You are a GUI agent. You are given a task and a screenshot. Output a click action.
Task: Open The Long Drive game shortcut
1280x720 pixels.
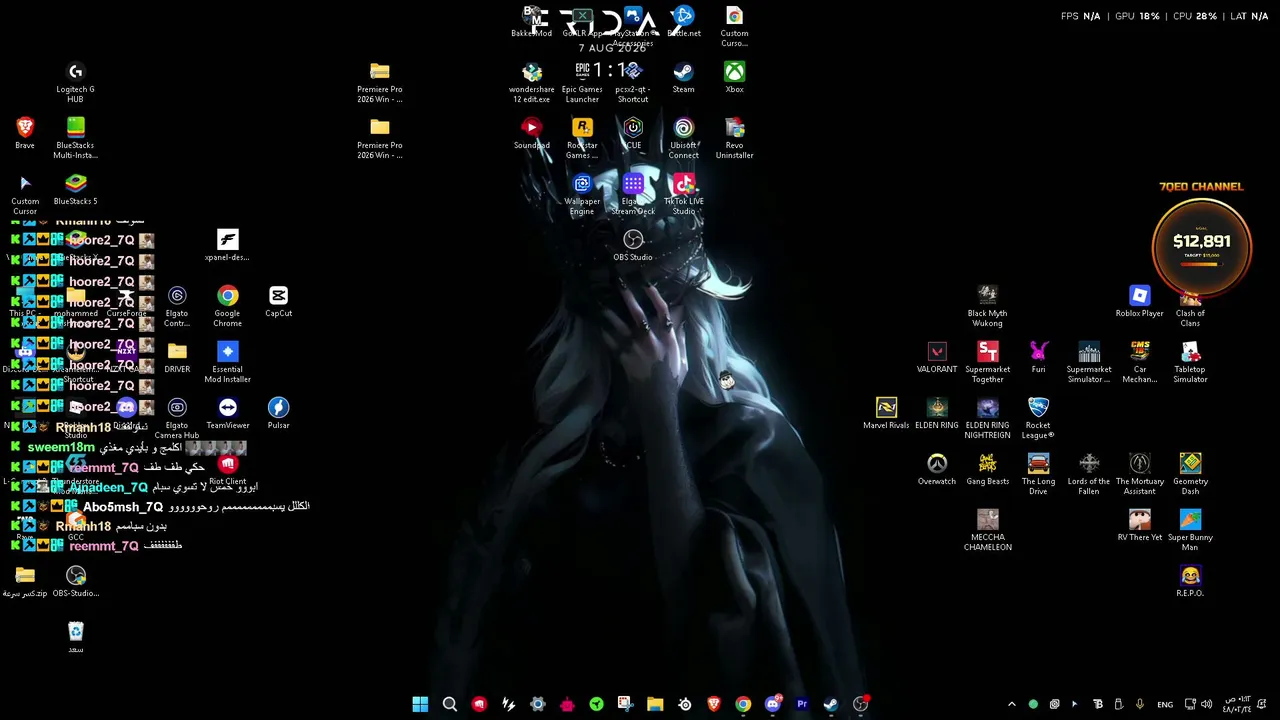[x=1038, y=474]
